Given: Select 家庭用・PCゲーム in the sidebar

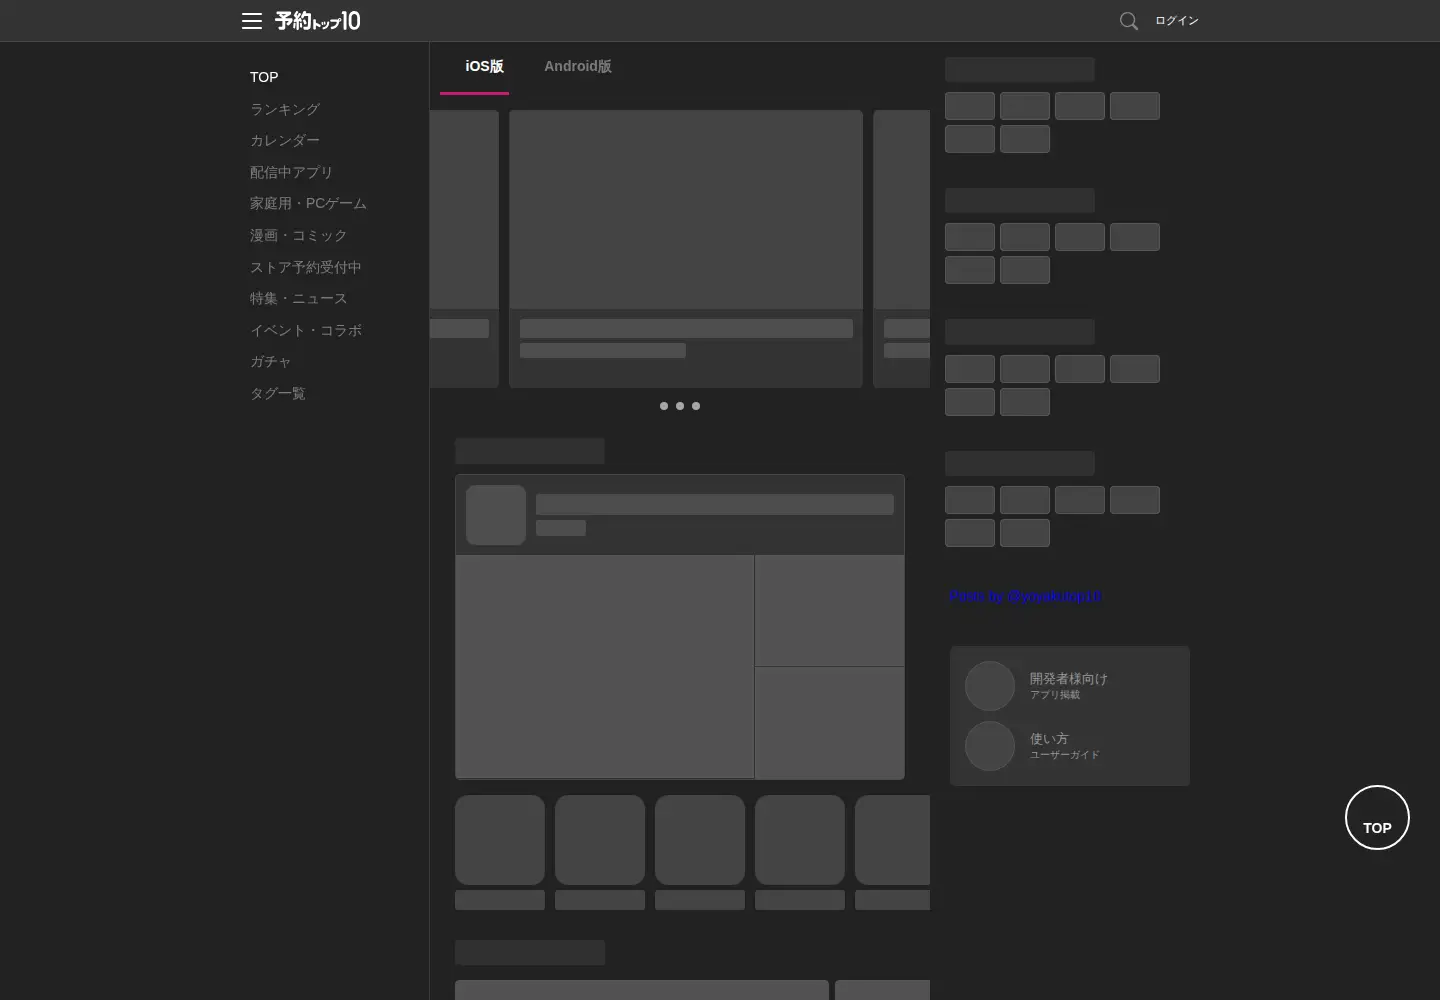Looking at the screenshot, I should pos(308,203).
